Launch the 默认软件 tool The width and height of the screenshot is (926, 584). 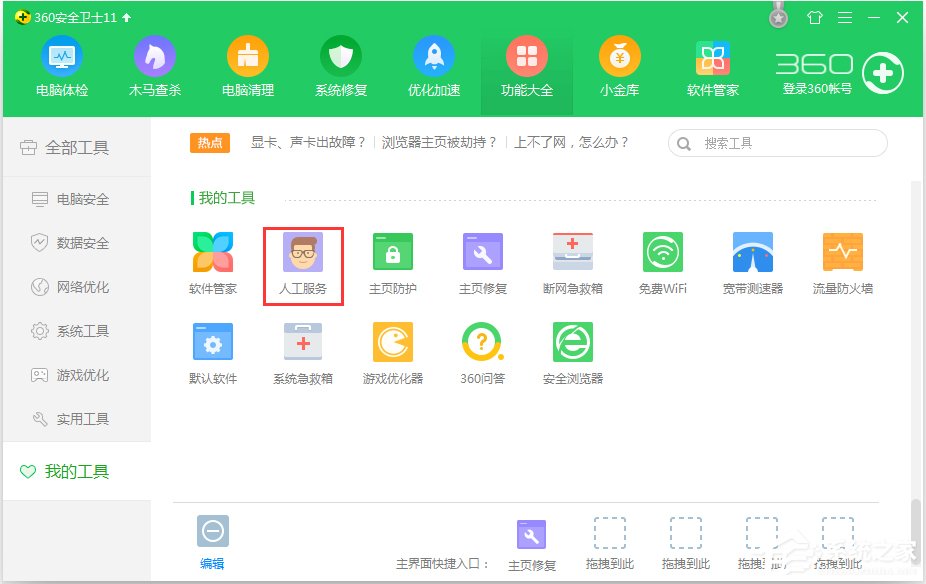(213, 350)
